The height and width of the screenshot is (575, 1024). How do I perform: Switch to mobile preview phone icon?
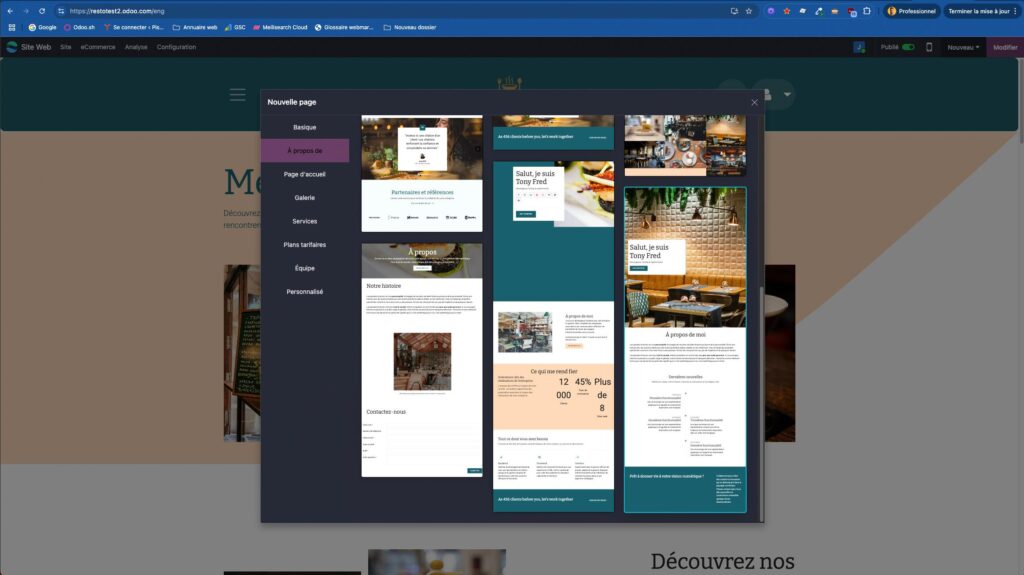[929, 47]
